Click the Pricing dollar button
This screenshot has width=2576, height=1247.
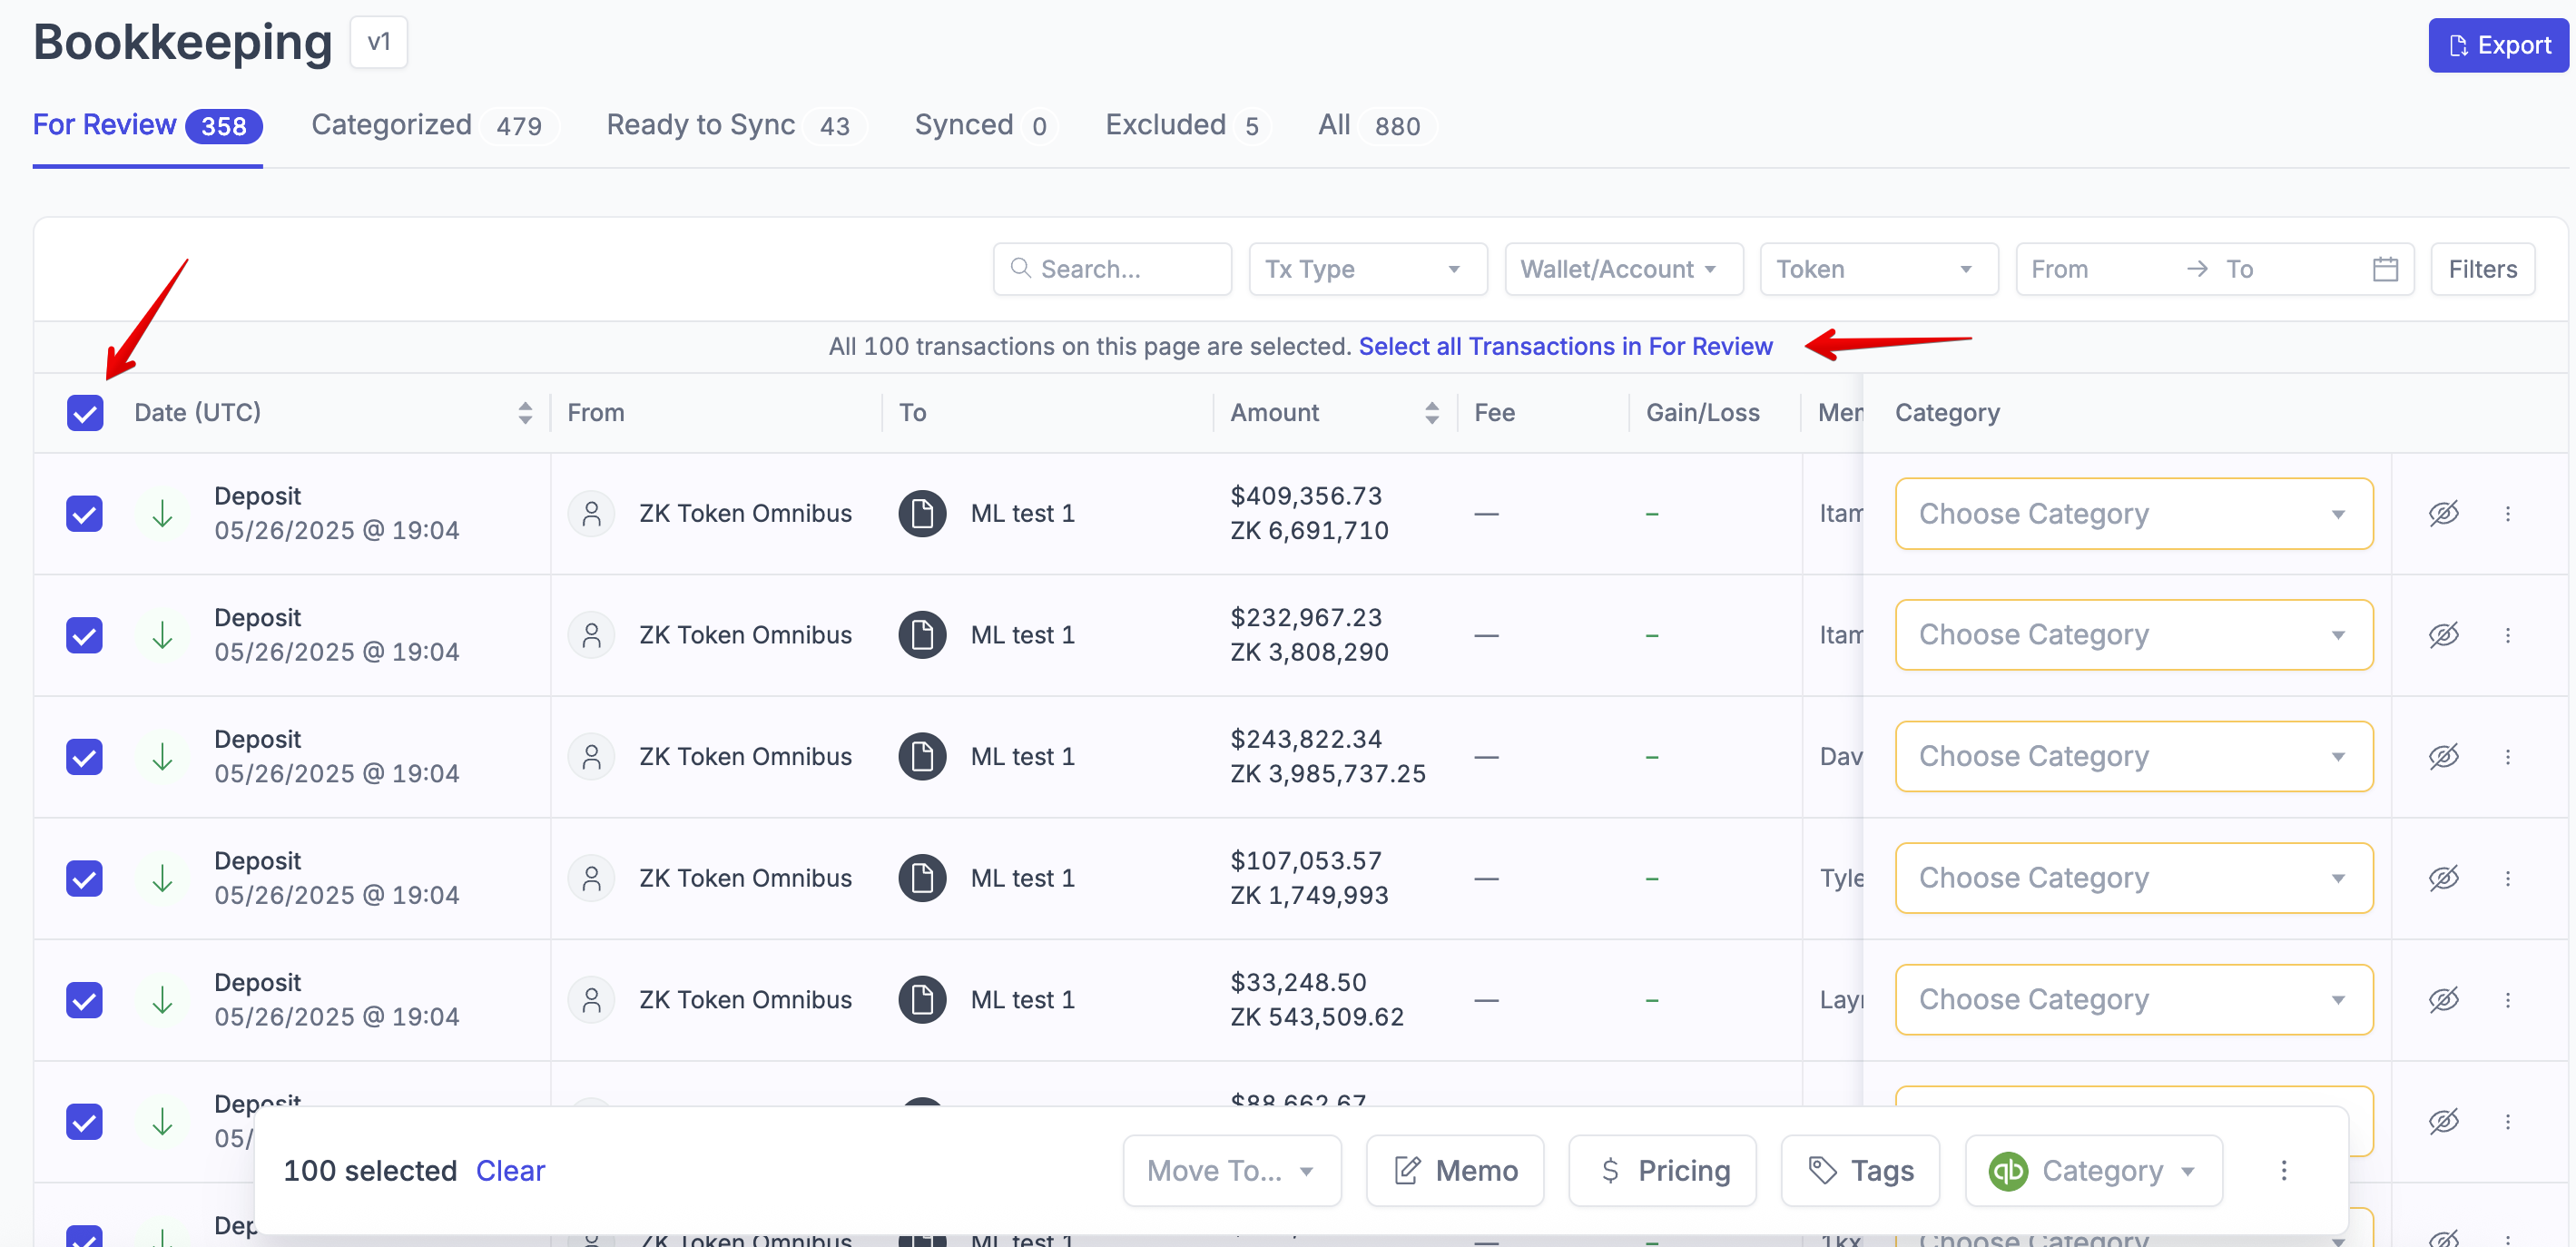pyautogui.click(x=1662, y=1170)
